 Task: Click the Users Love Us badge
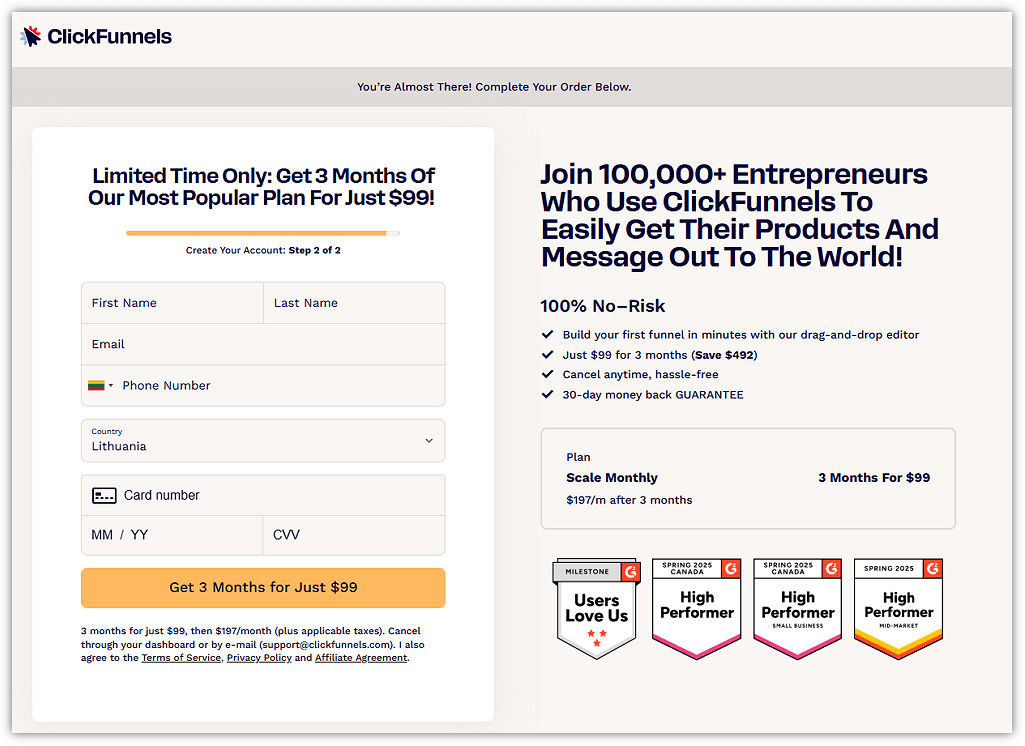tap(597, 608)
